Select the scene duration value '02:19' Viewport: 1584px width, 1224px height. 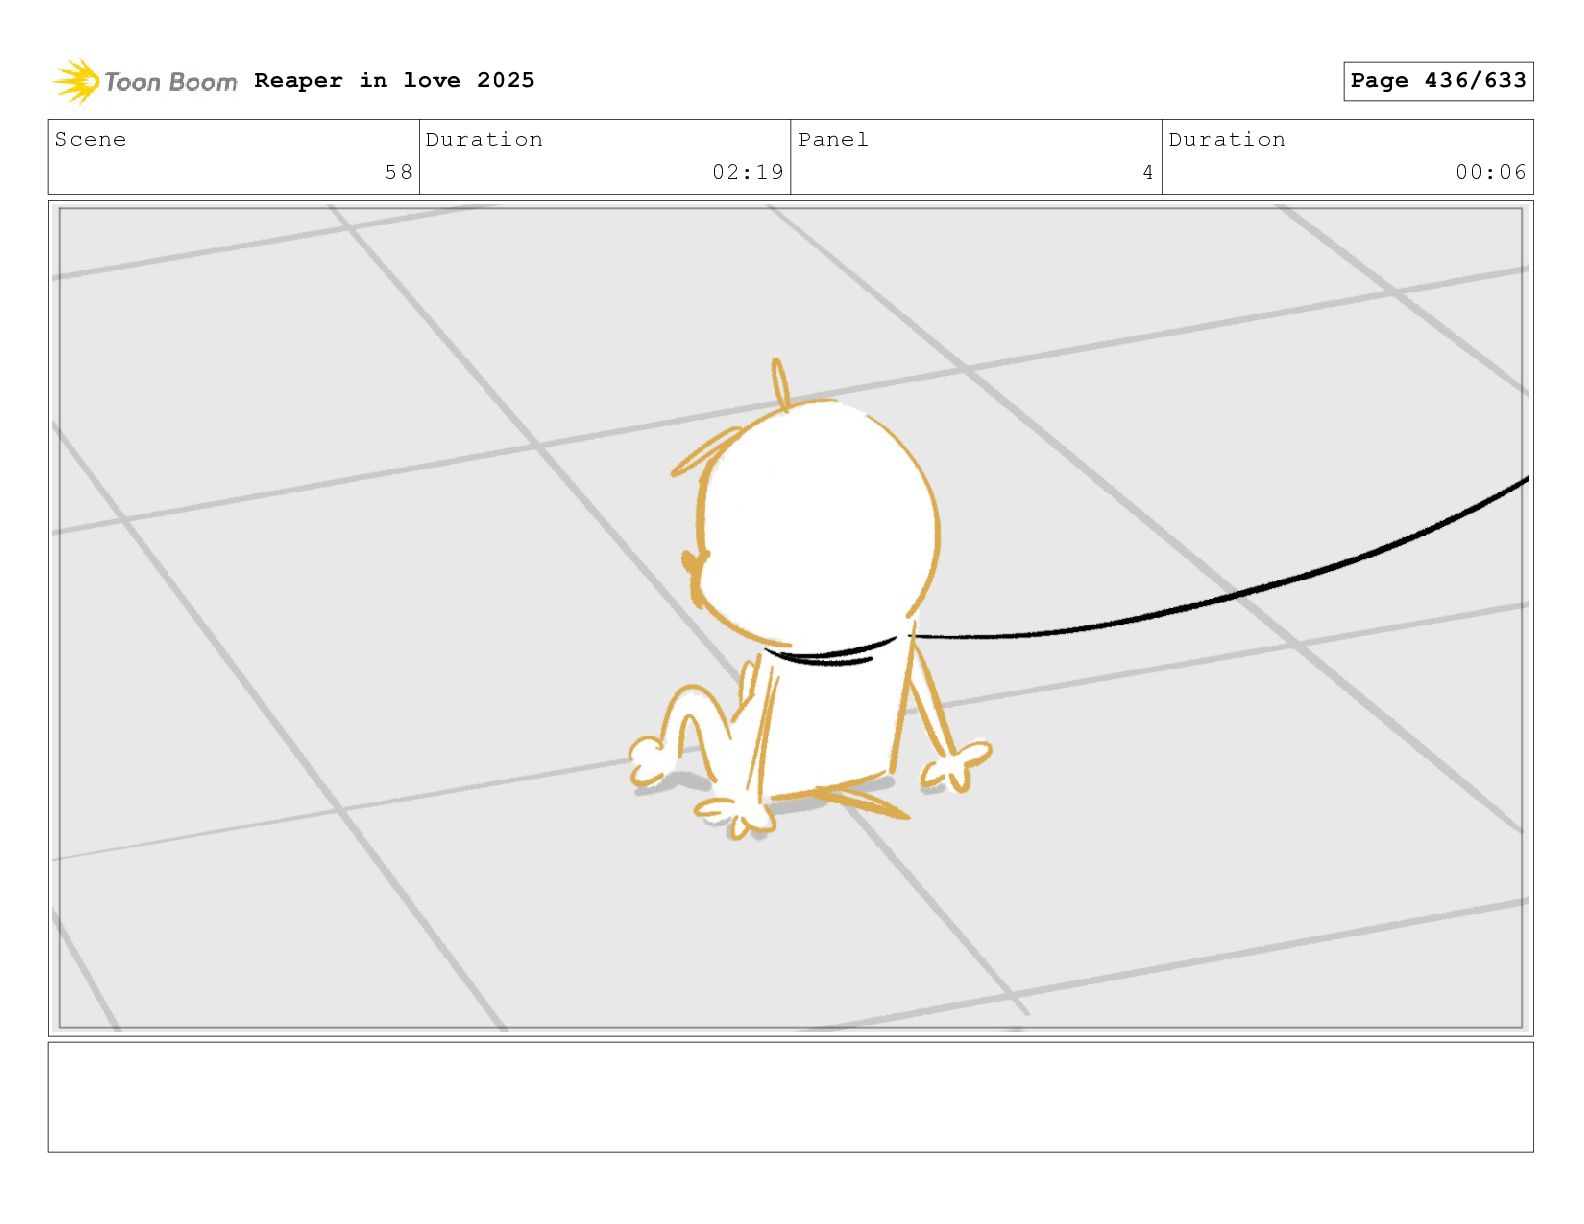[x=748, y=172]
